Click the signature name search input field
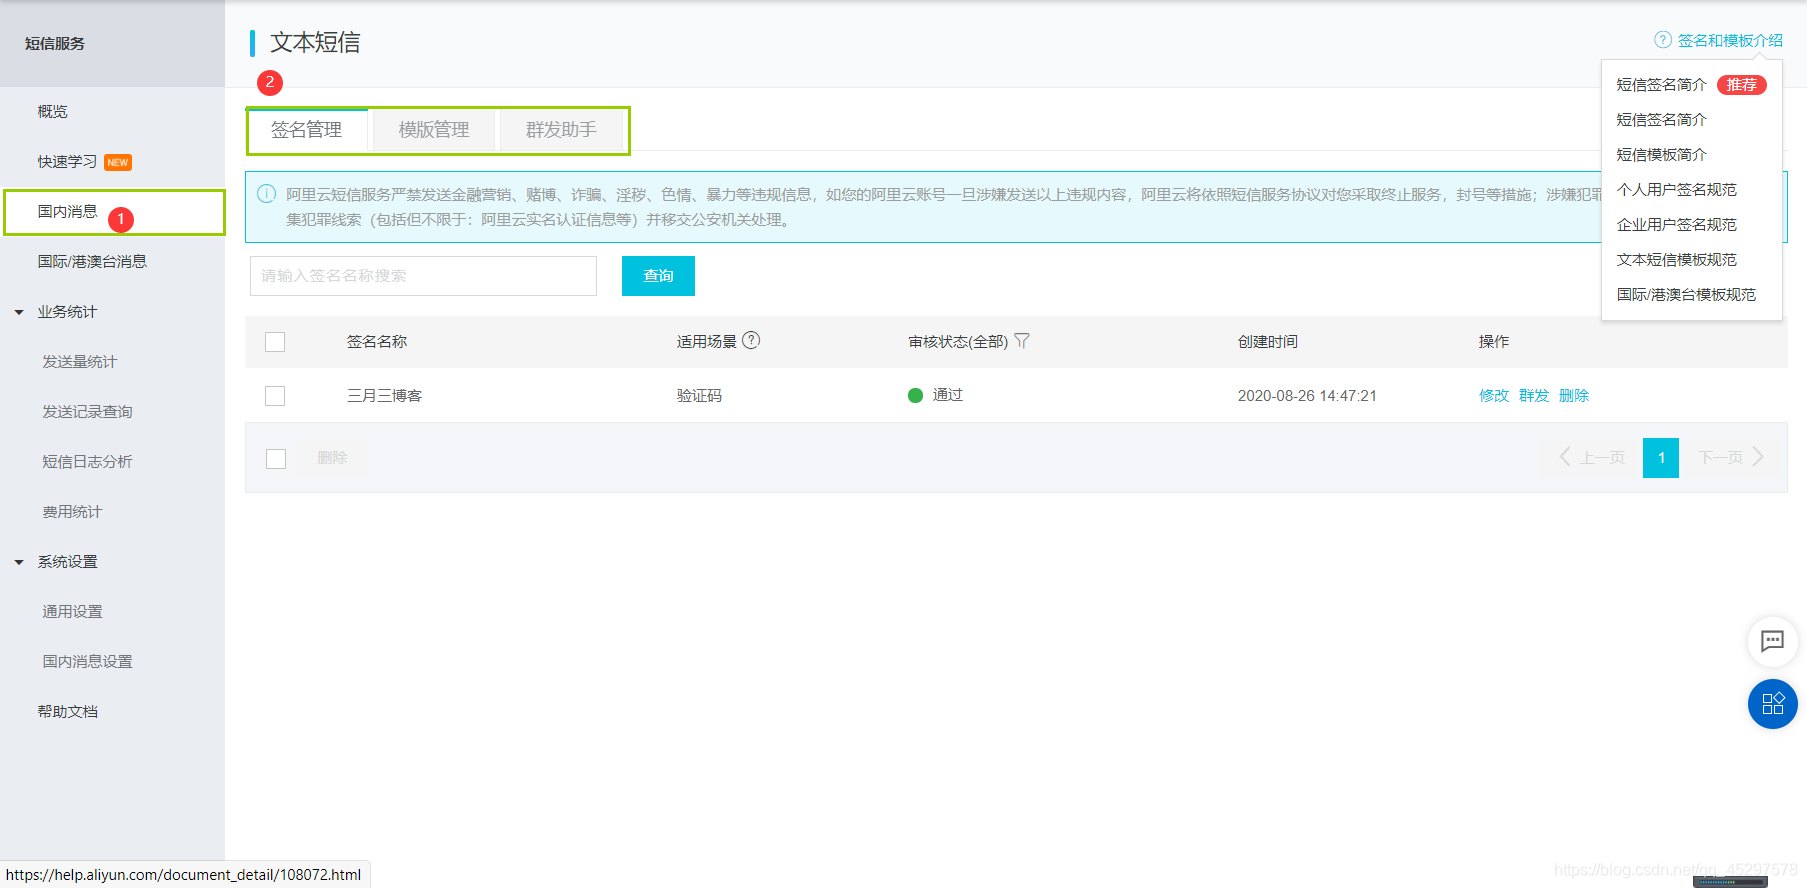The width and height of the screenshot is (1807, 888). click(423, 276)
